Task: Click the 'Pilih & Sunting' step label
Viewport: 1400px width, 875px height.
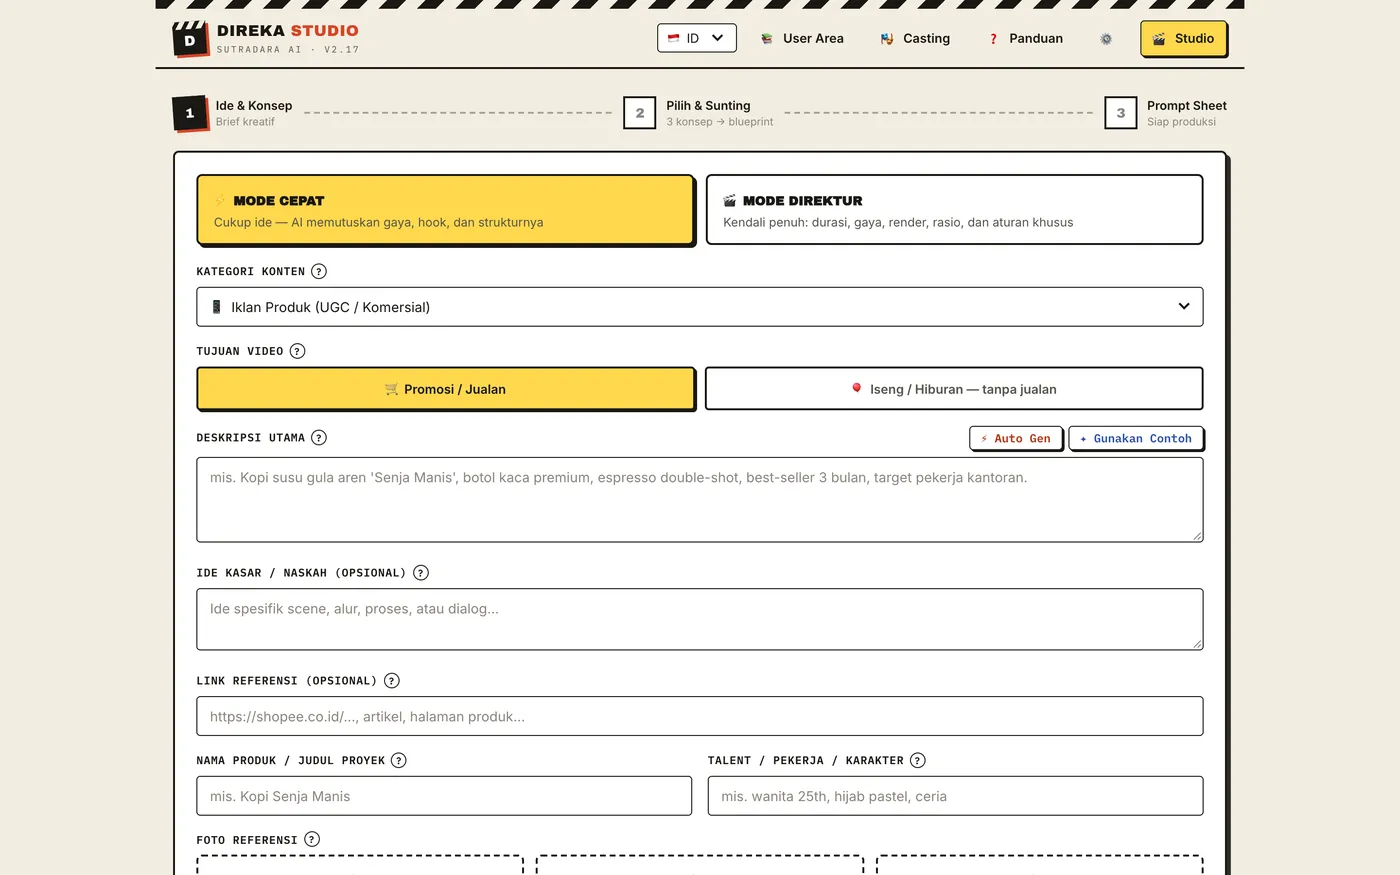Action: (708, 105)
